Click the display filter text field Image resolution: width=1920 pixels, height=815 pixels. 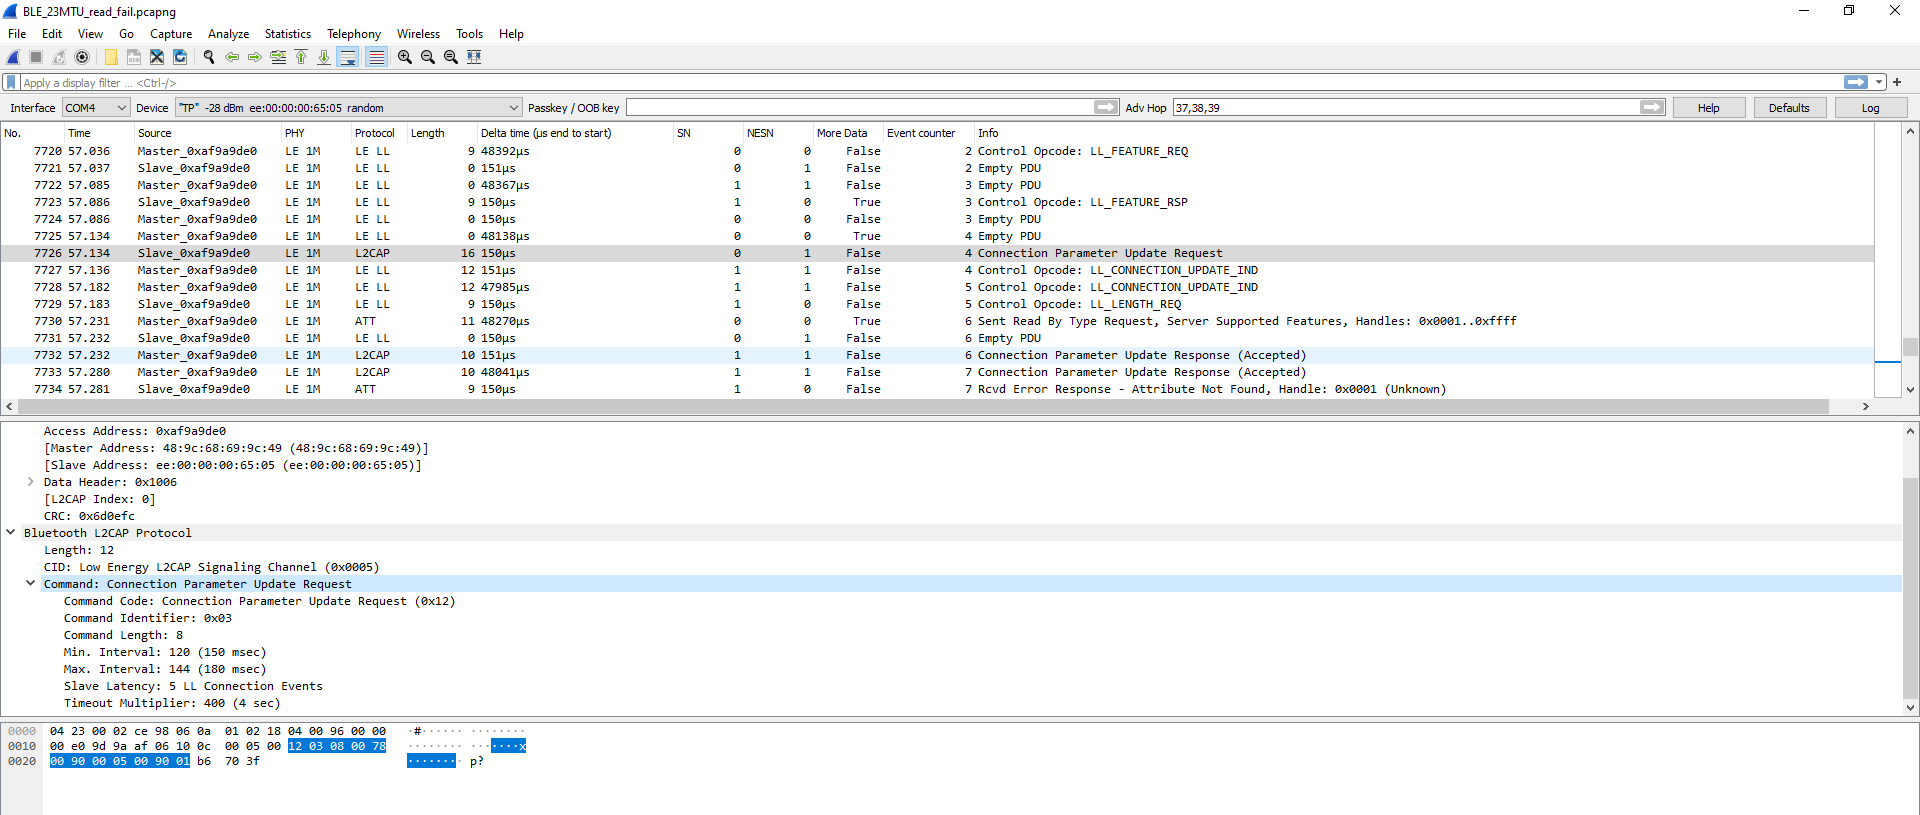(930, 83)
